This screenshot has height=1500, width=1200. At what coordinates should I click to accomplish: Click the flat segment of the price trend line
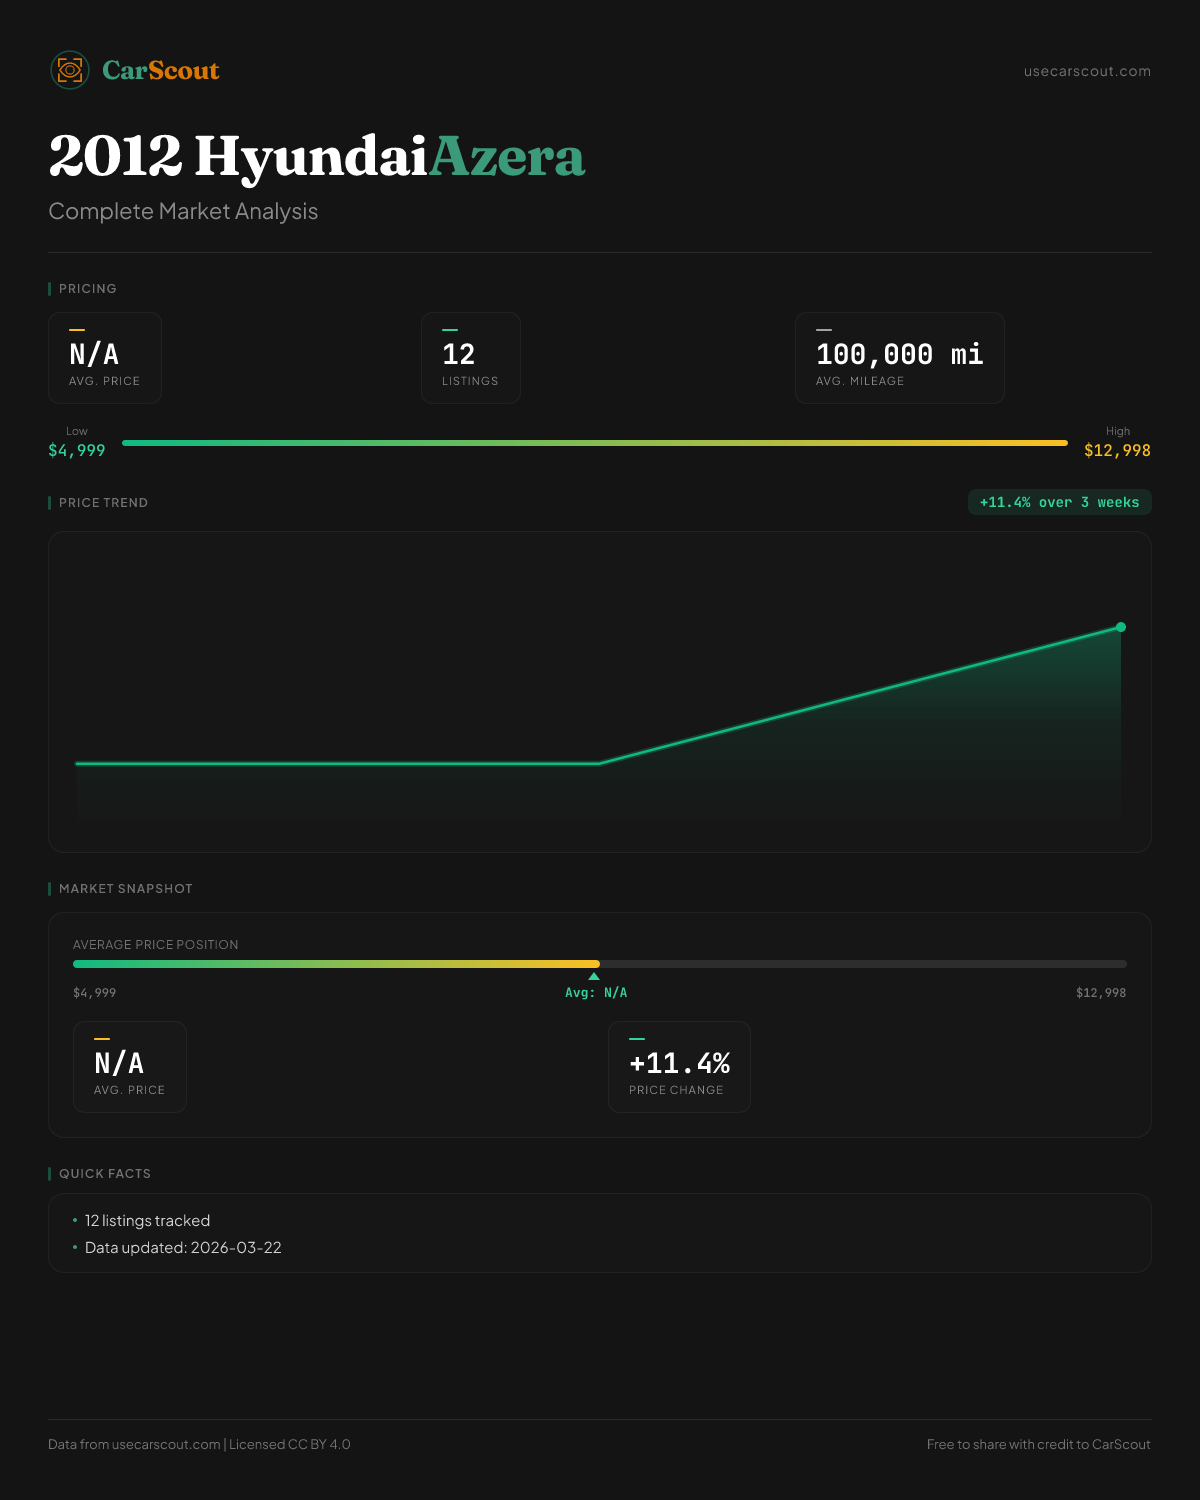pyautogui.click(x=338, y=763)
